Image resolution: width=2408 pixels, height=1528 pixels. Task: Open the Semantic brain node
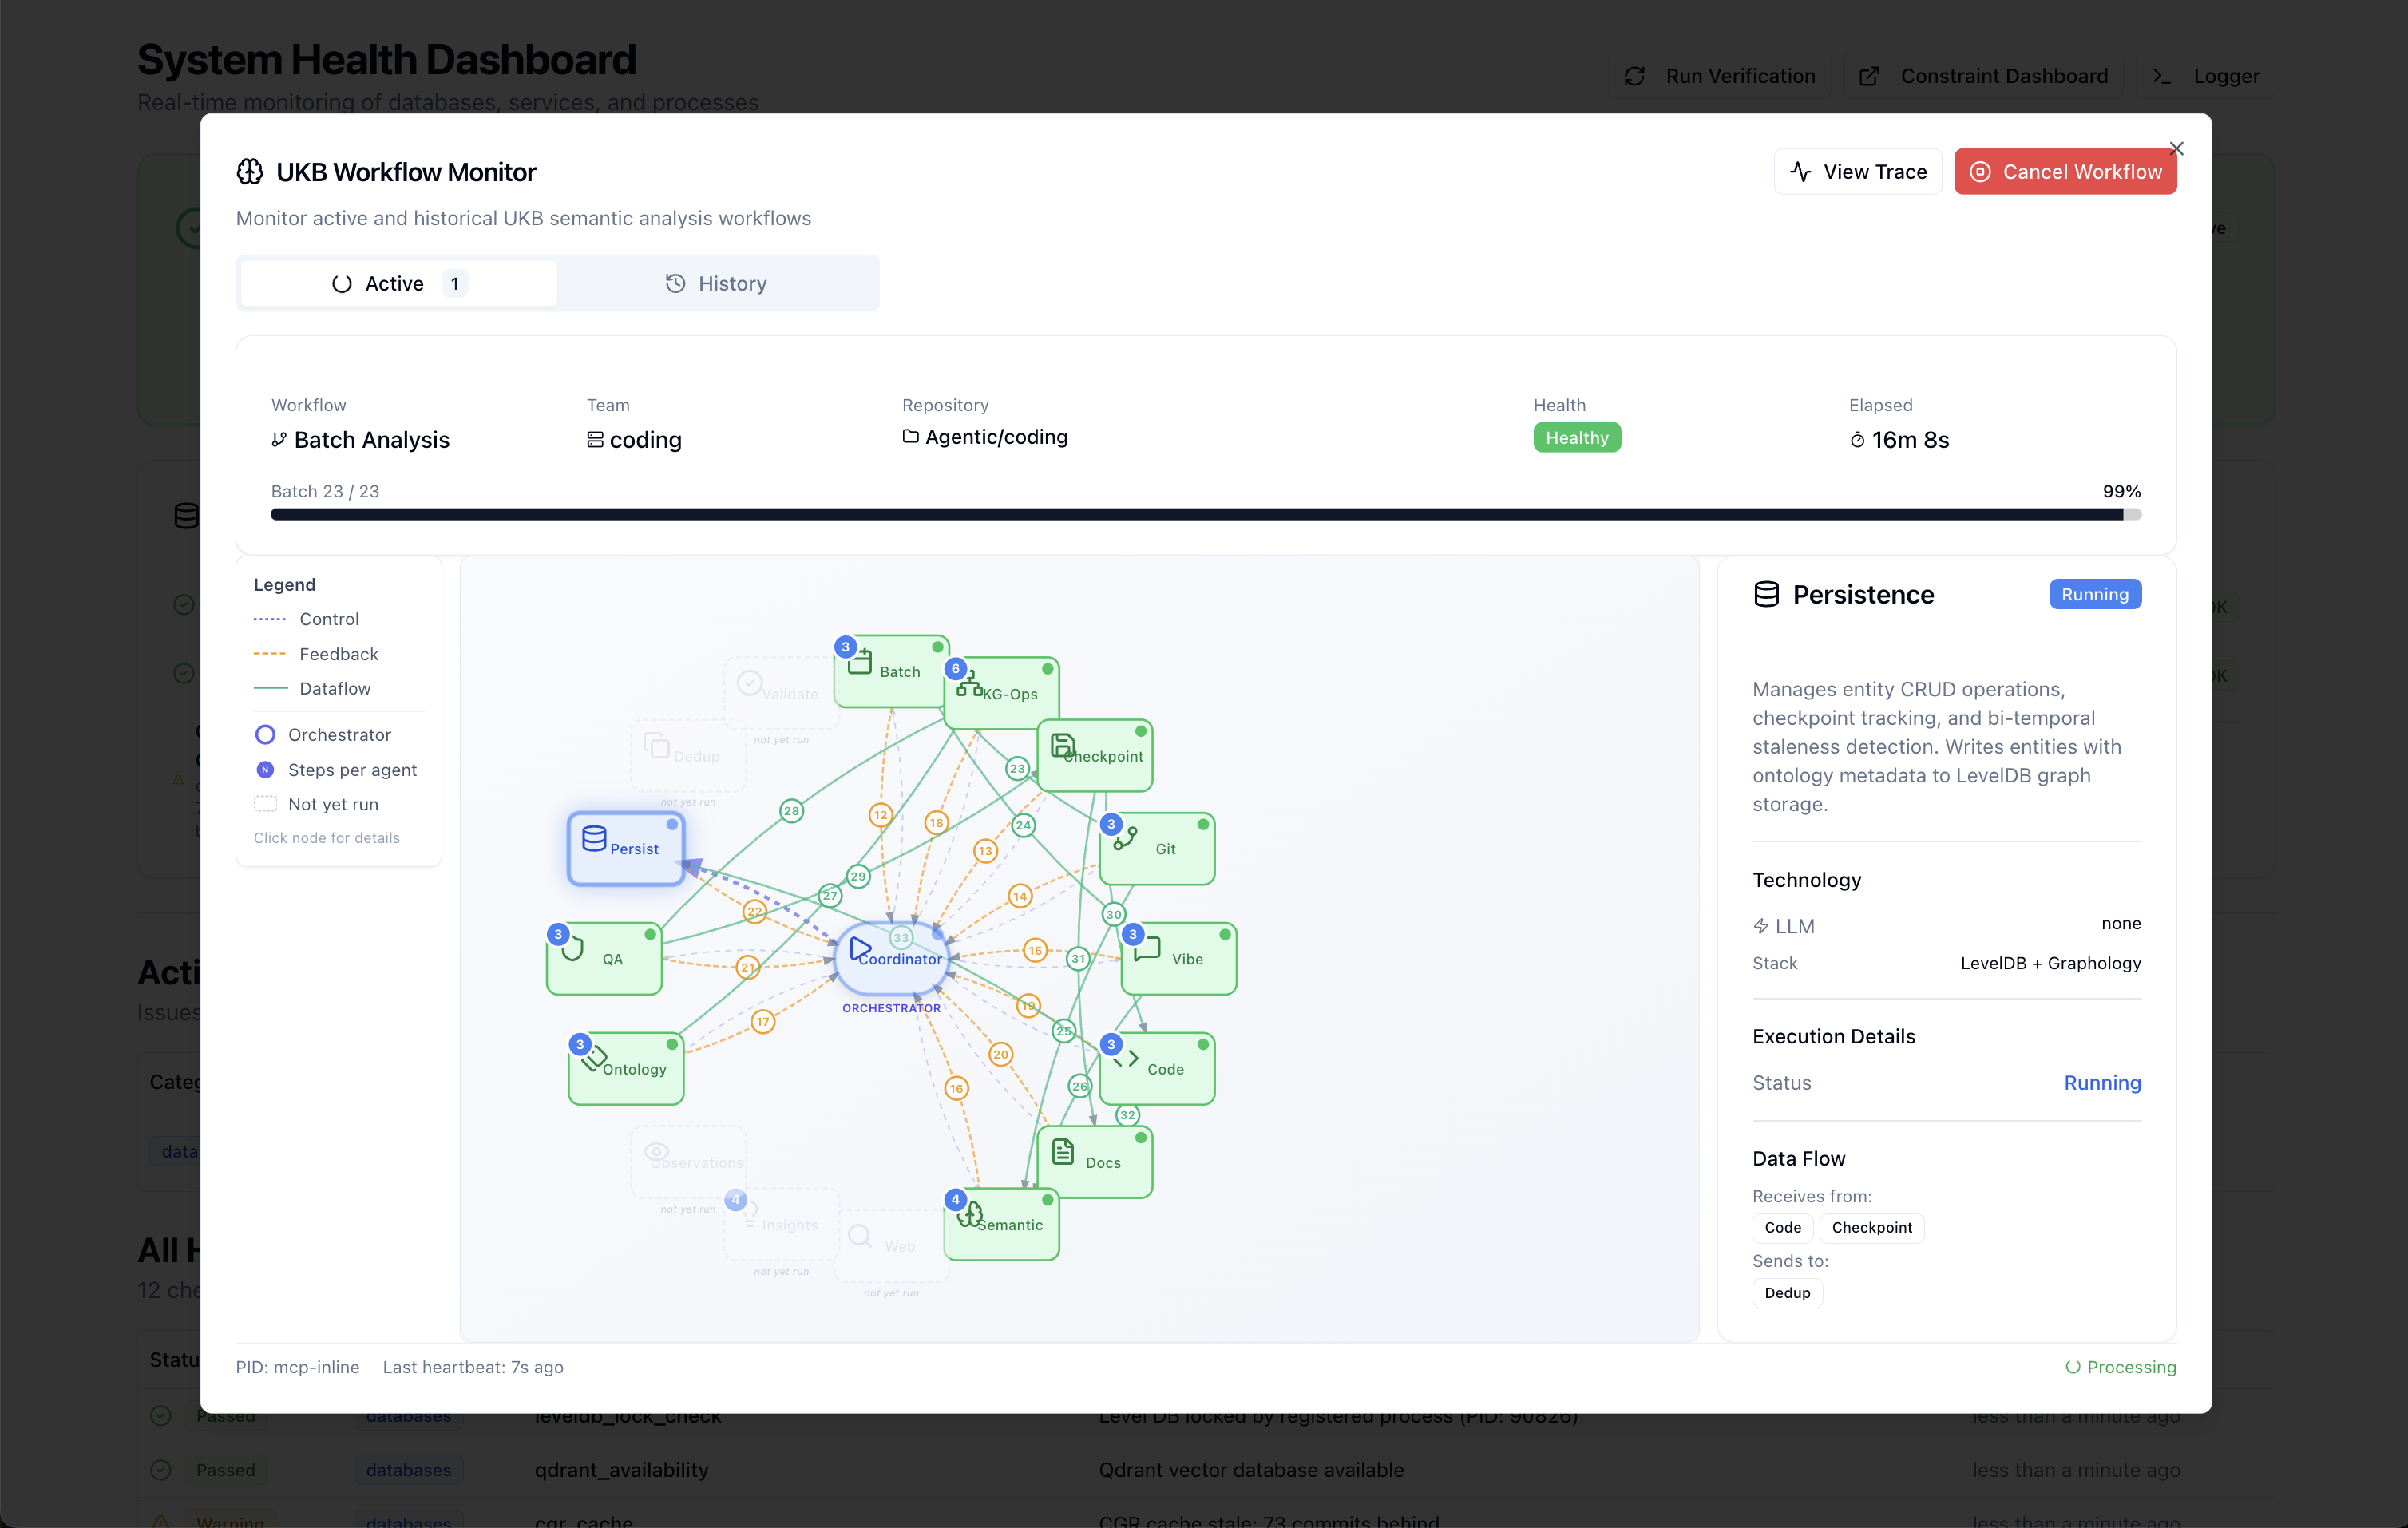1002,1224
